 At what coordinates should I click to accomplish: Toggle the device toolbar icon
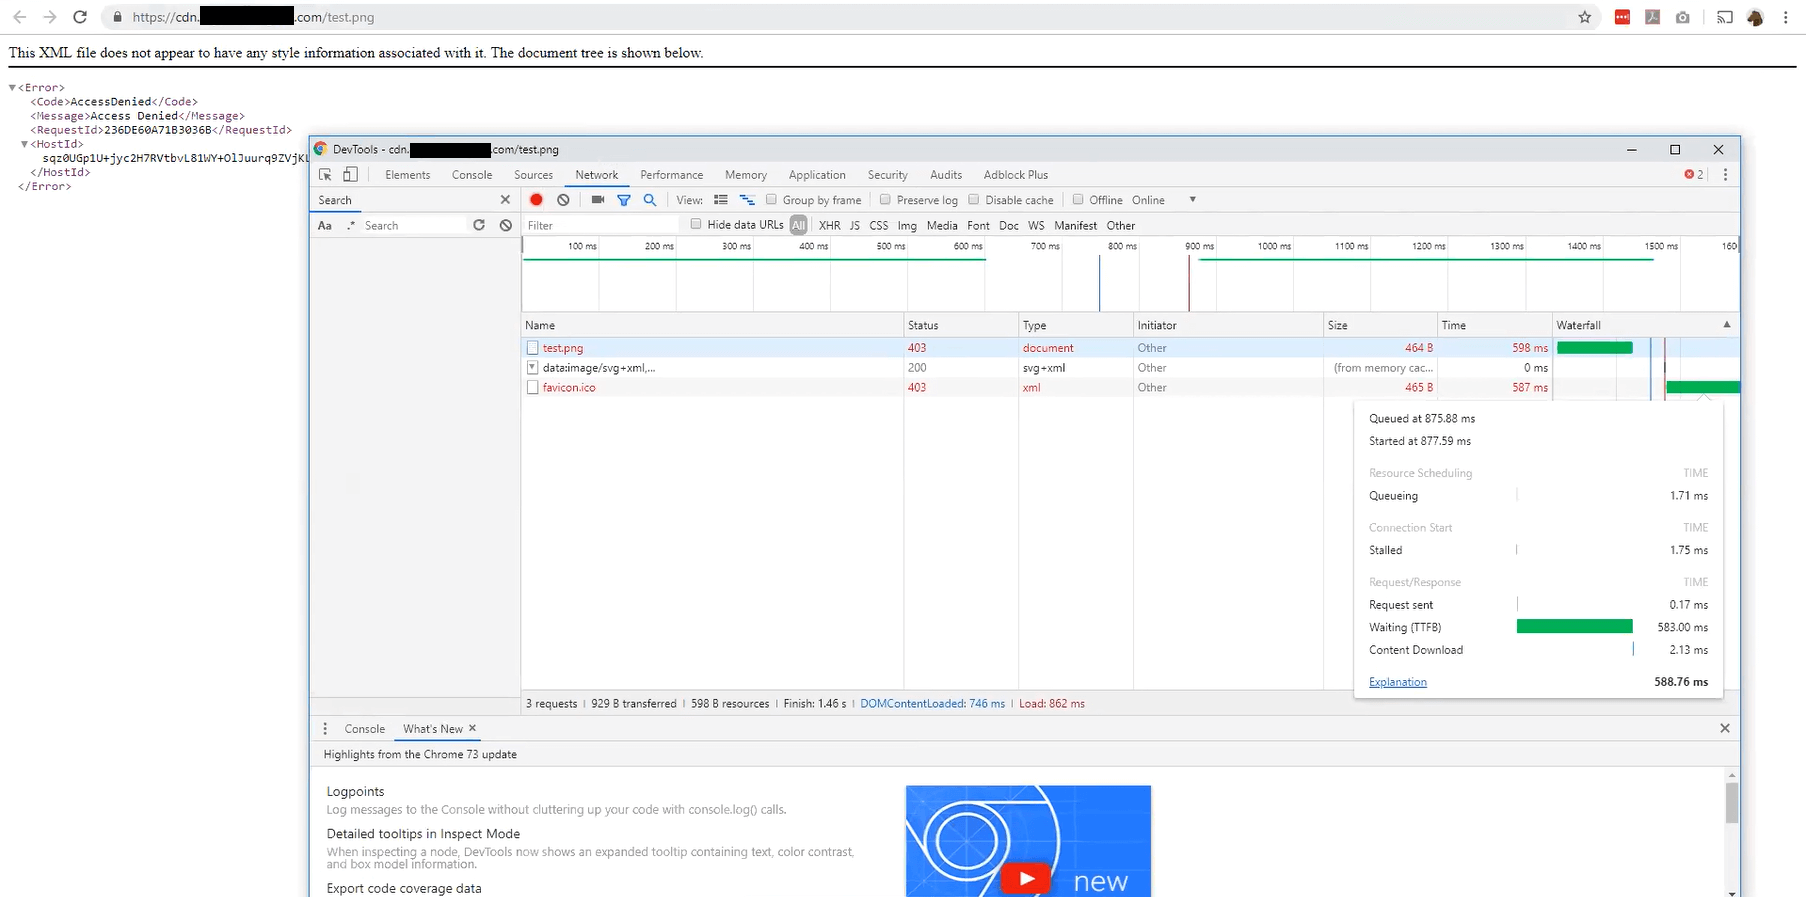350,175
